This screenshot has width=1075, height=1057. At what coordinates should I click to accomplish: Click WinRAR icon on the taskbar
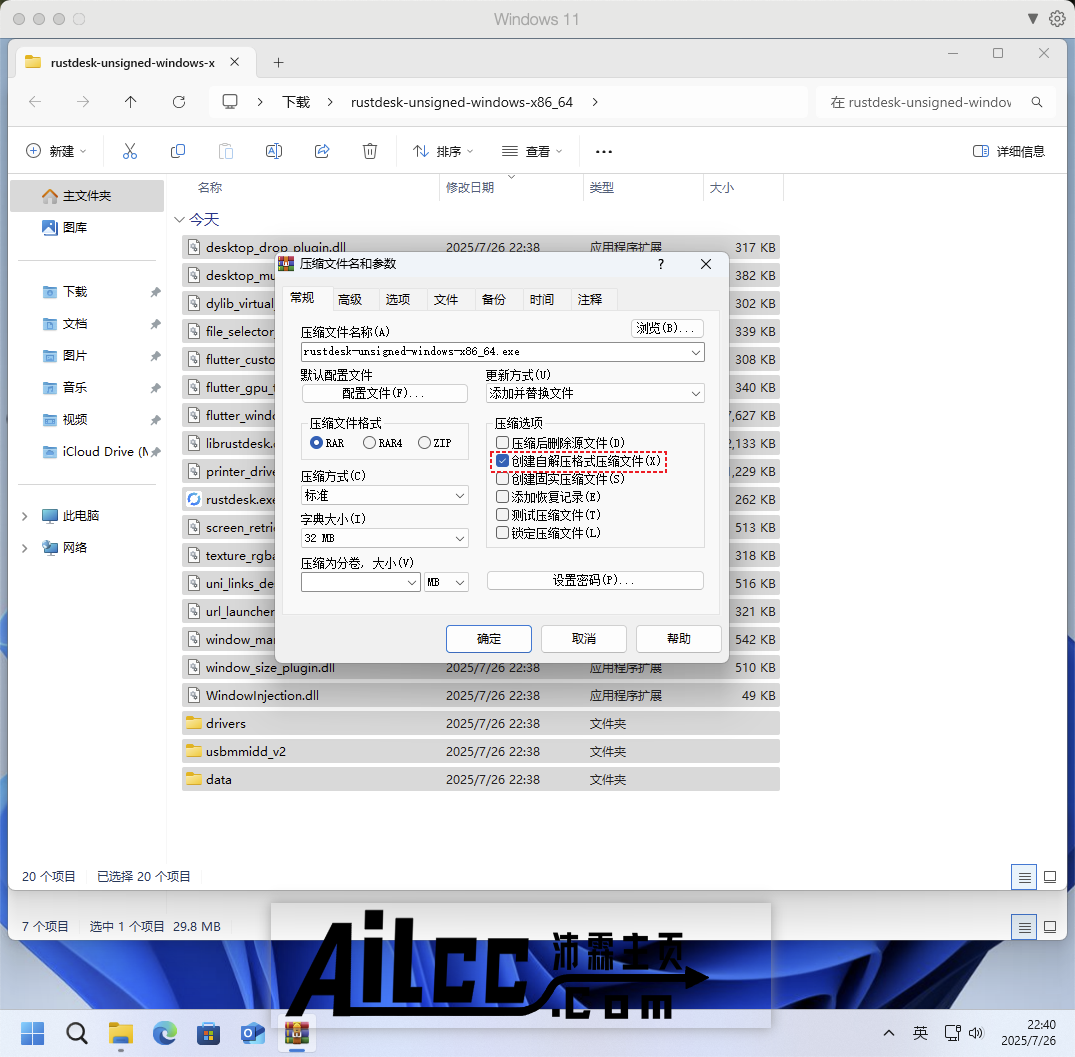[x=297, y=1033]
